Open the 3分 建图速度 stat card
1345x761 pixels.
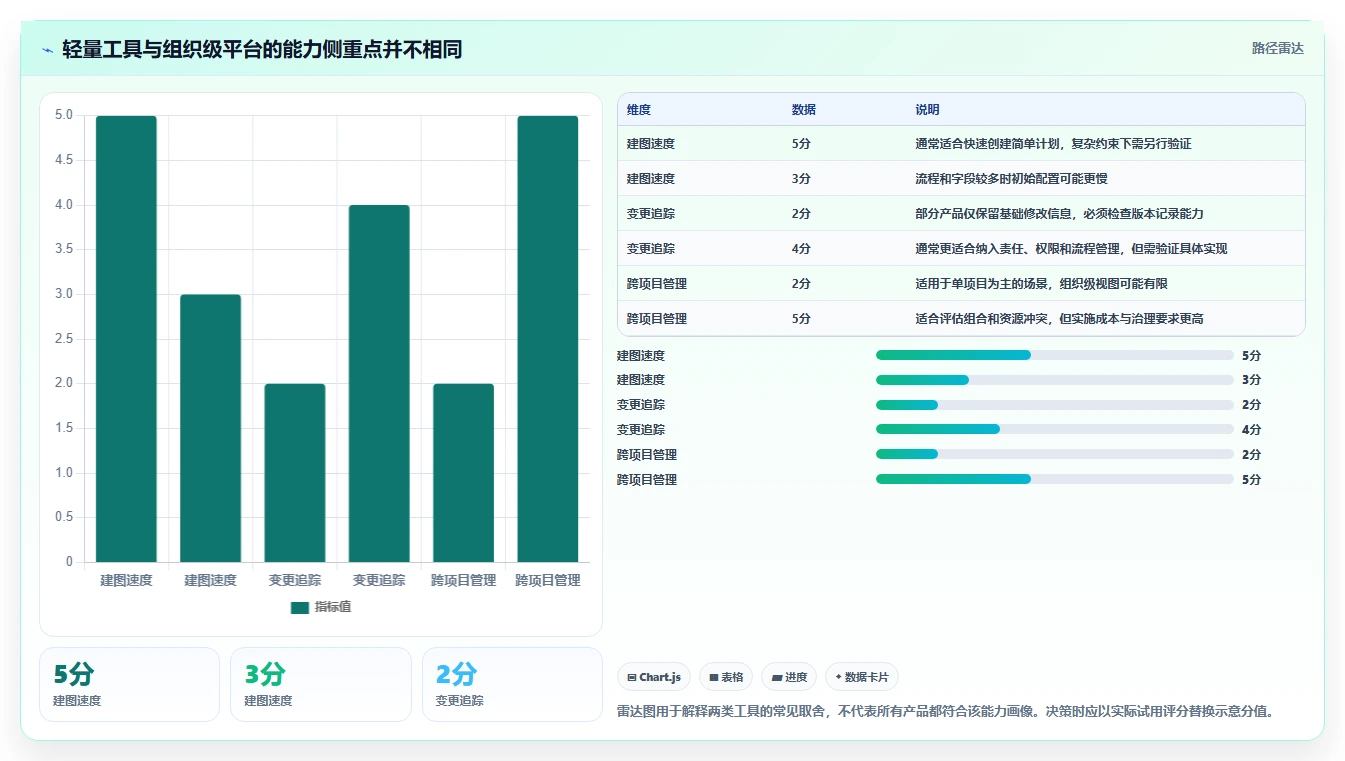[x=321, y=684]
